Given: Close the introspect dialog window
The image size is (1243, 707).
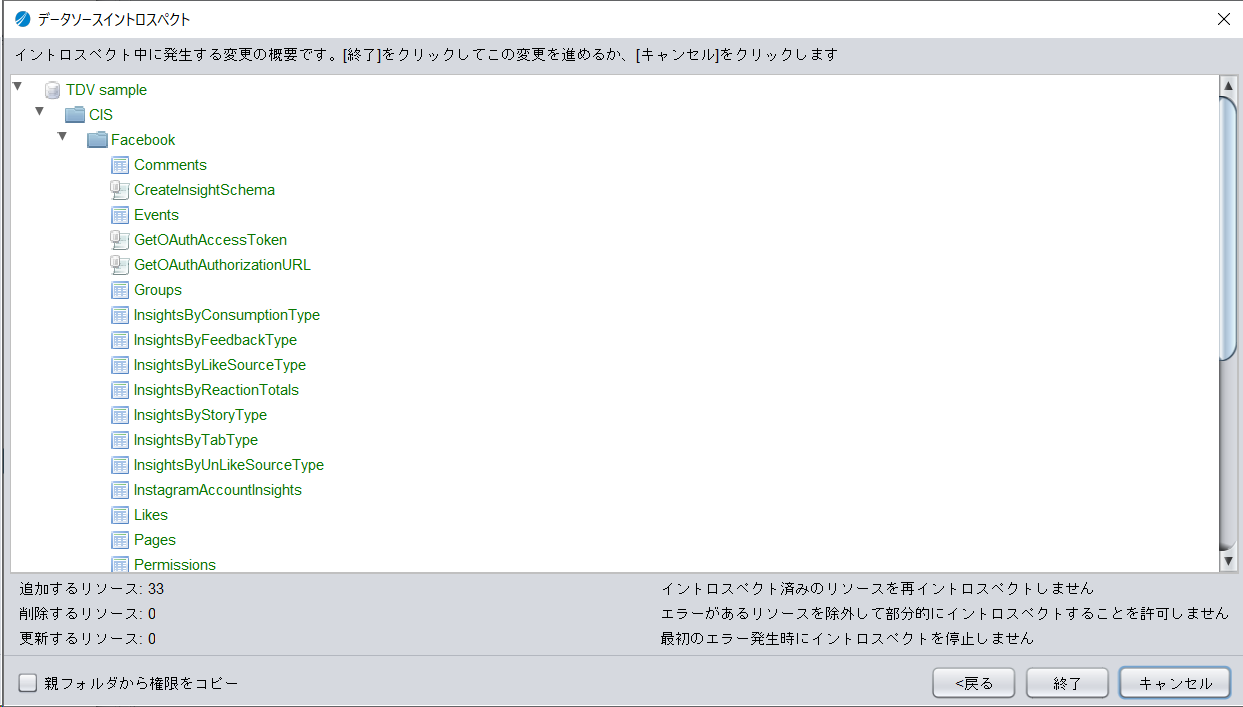Looking at the screenshot, I should (x=1223, y=19).
